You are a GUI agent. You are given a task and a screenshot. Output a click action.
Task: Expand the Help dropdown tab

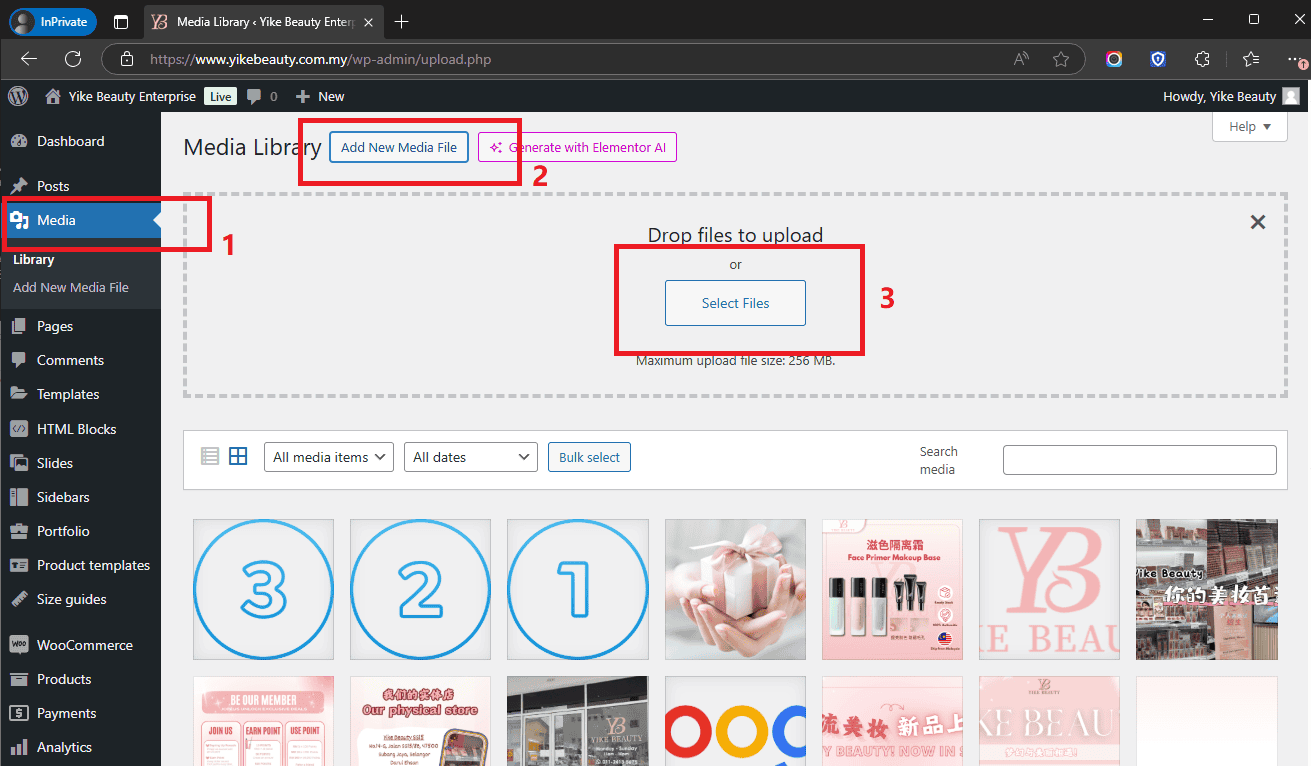(x=1250, y=127)
